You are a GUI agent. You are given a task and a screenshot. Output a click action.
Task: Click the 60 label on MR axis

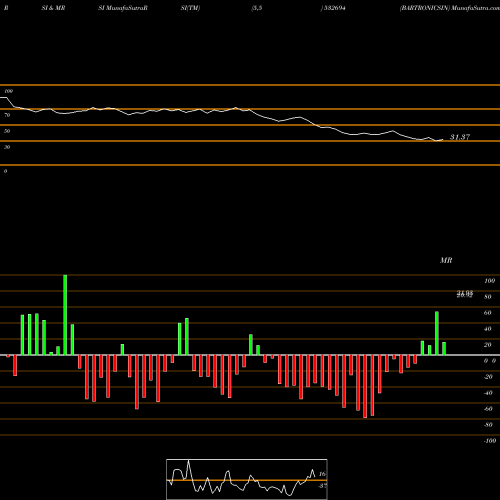[x=488, y=313]
